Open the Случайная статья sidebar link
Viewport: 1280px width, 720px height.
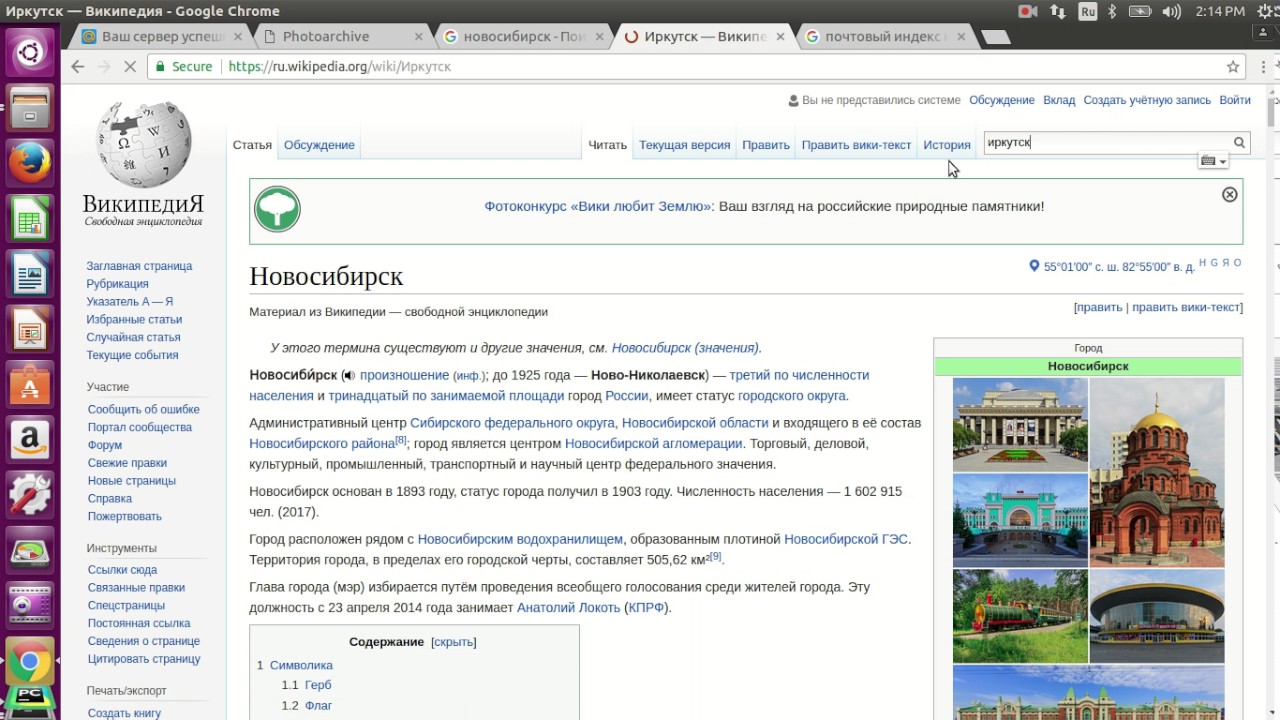tap(133, 337)
